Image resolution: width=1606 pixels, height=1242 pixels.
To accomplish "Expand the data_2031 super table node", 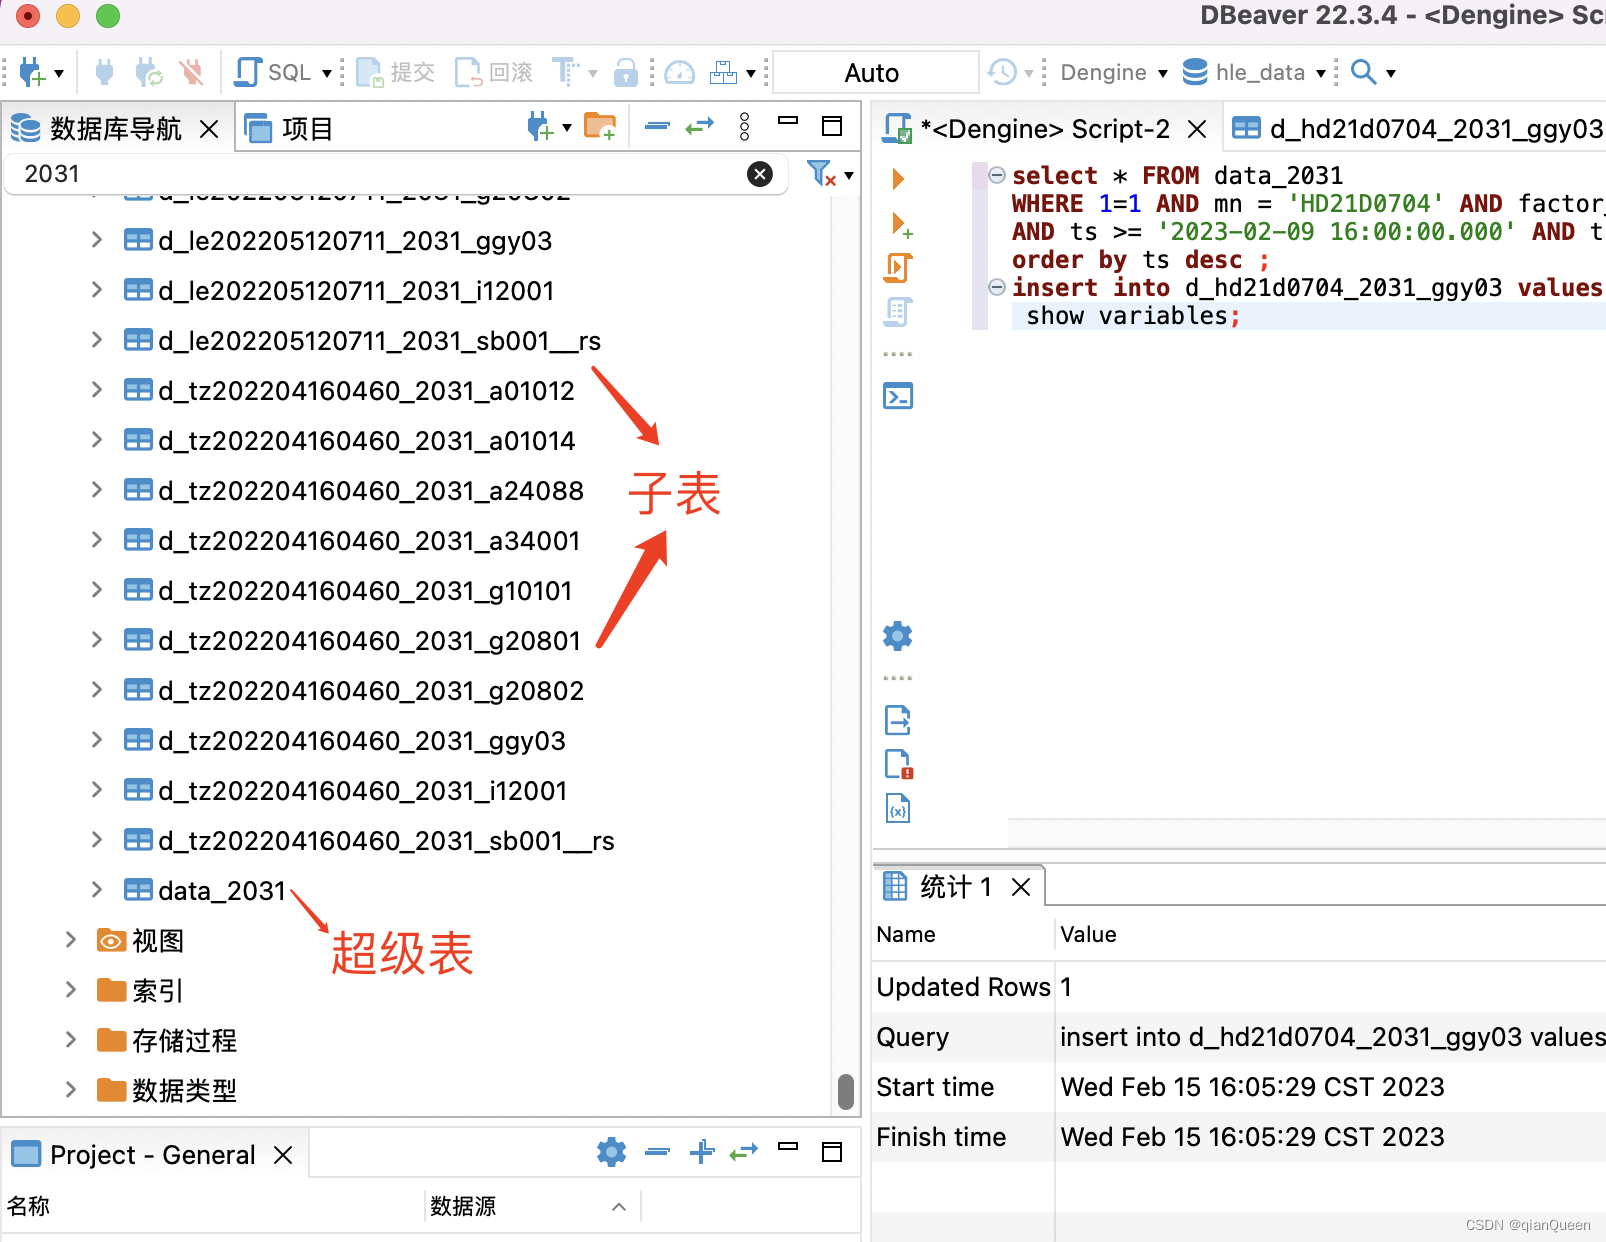I will point(96,890).
